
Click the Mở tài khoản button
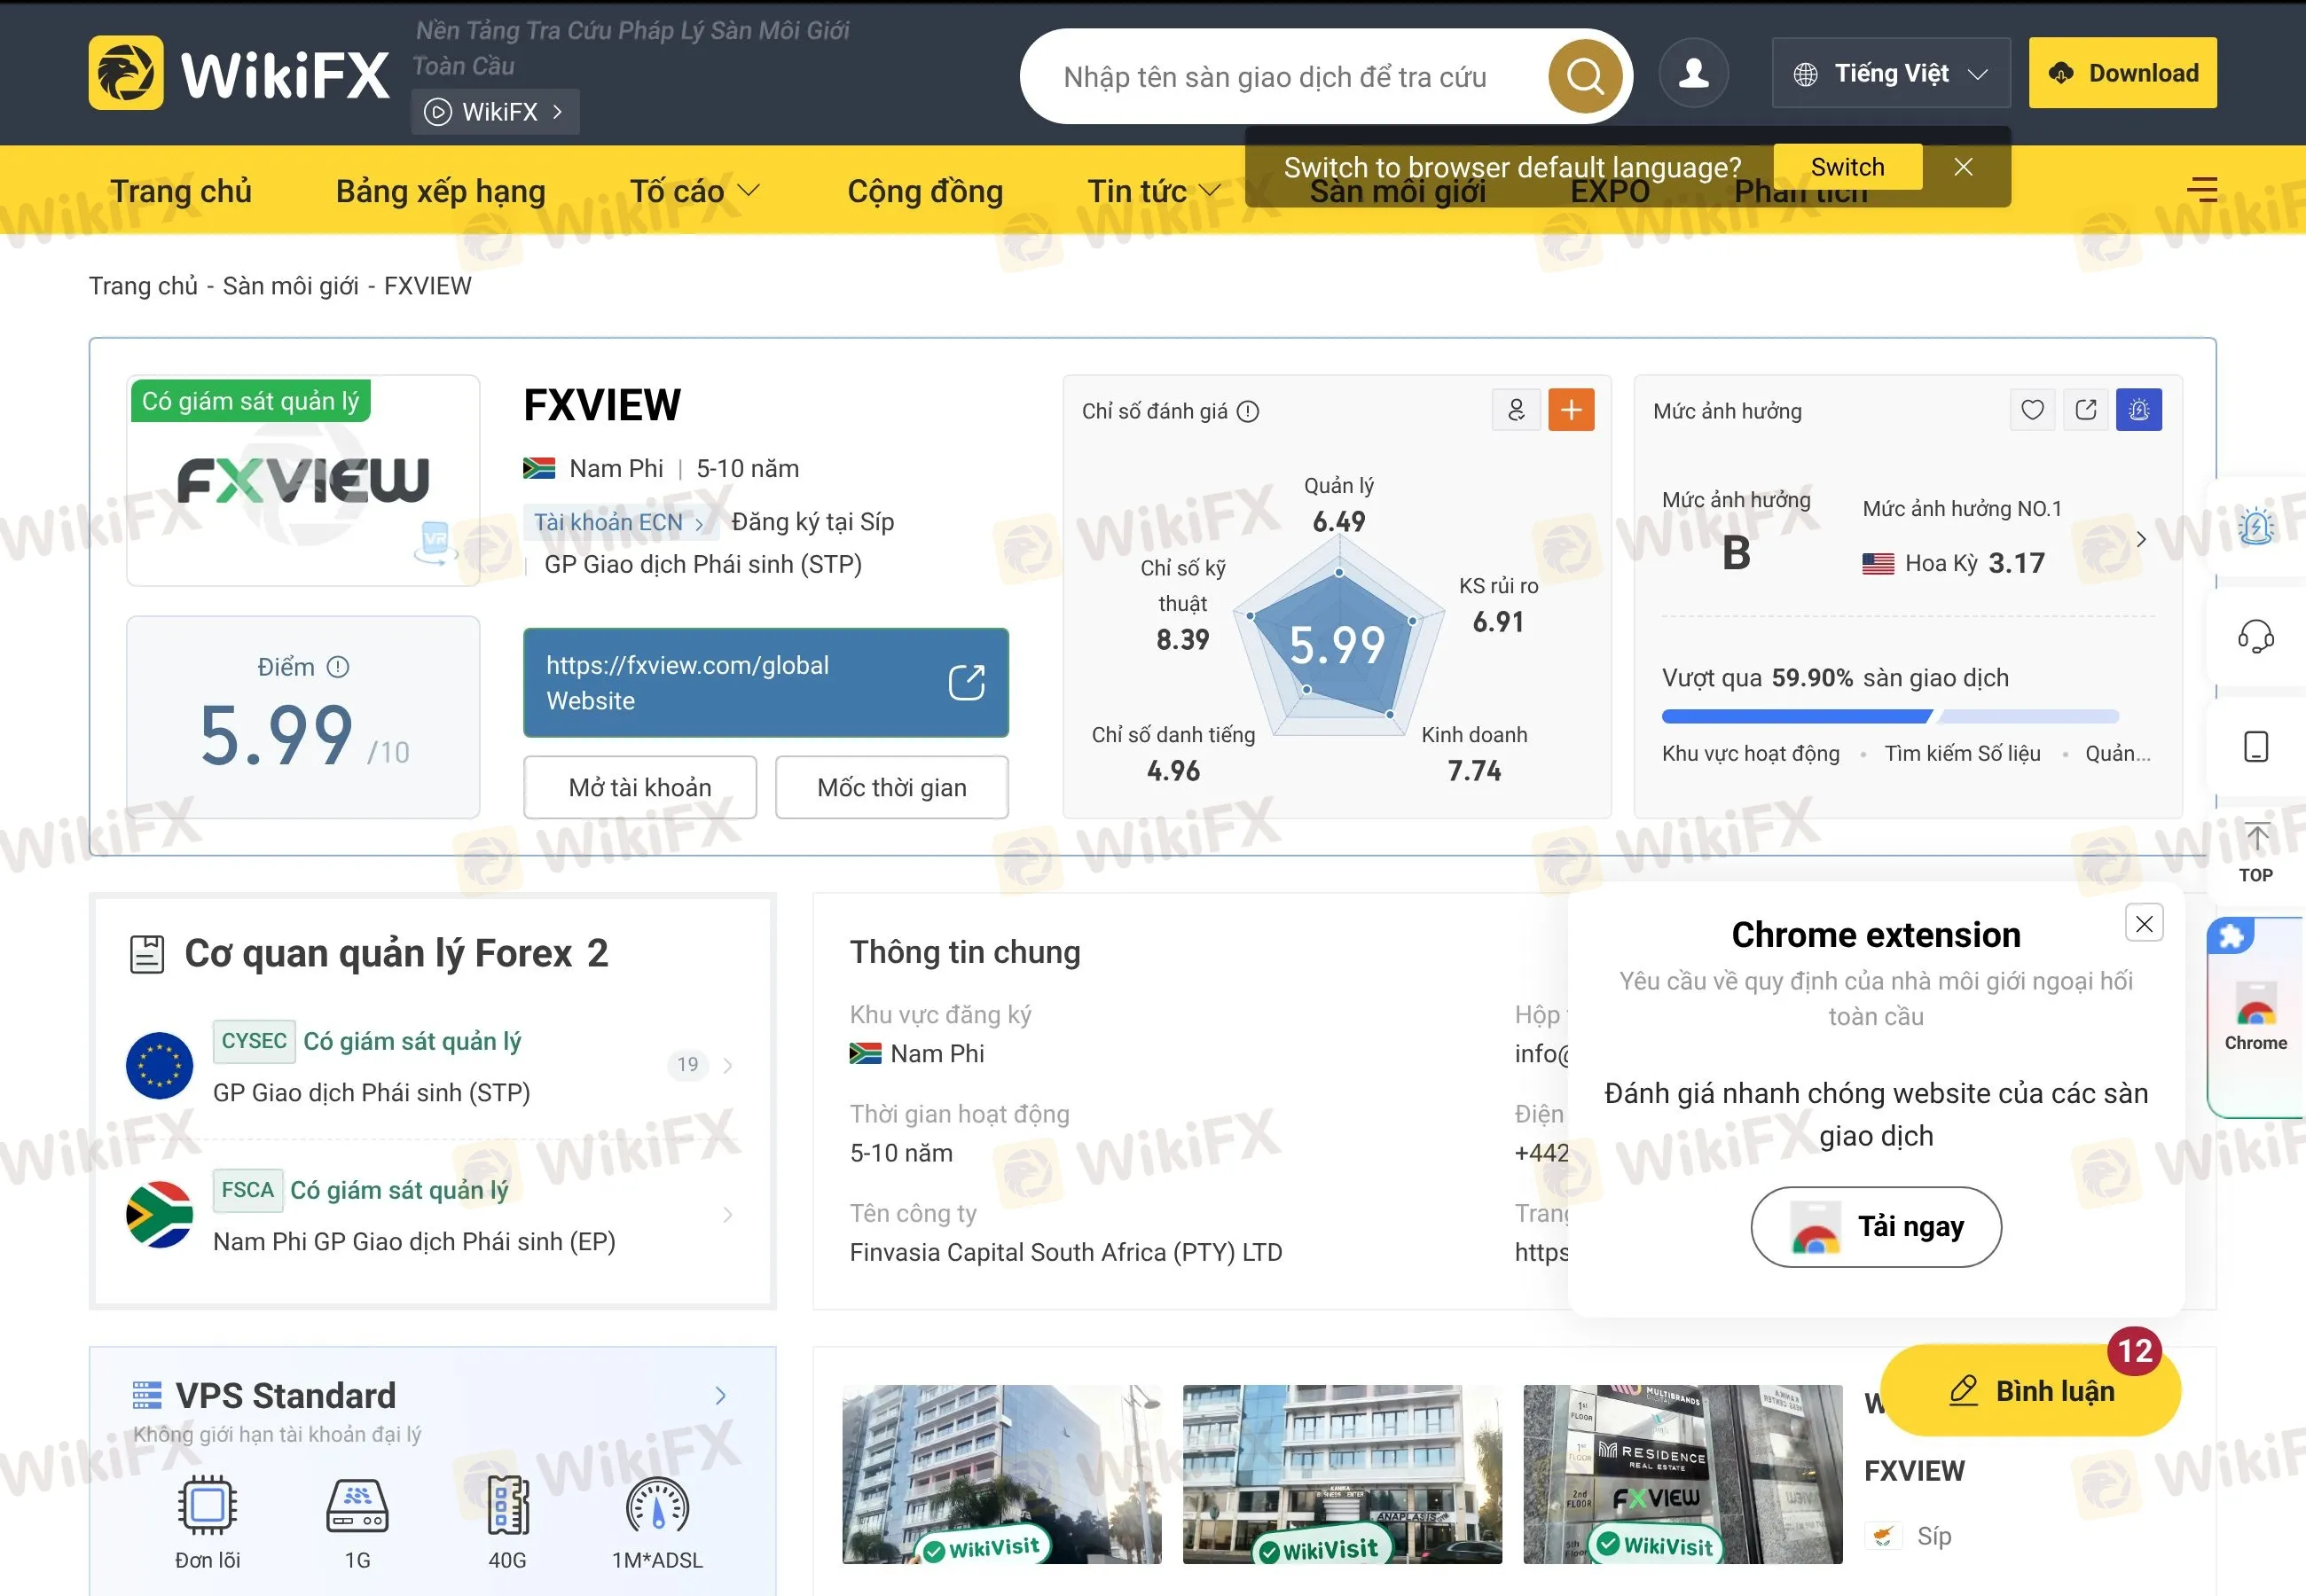point(640,787)
